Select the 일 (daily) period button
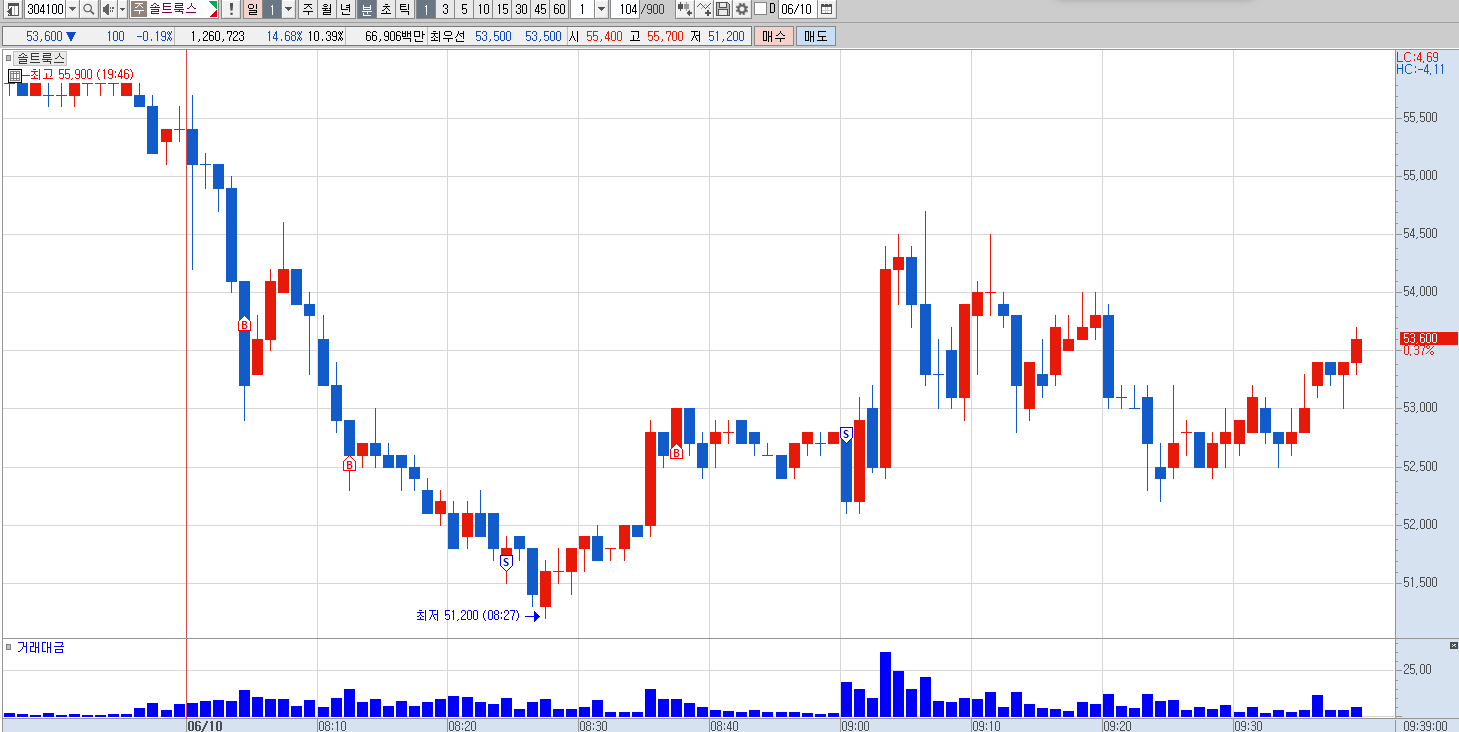Viewport: 1459px width, 732px height. pos(252,9)
